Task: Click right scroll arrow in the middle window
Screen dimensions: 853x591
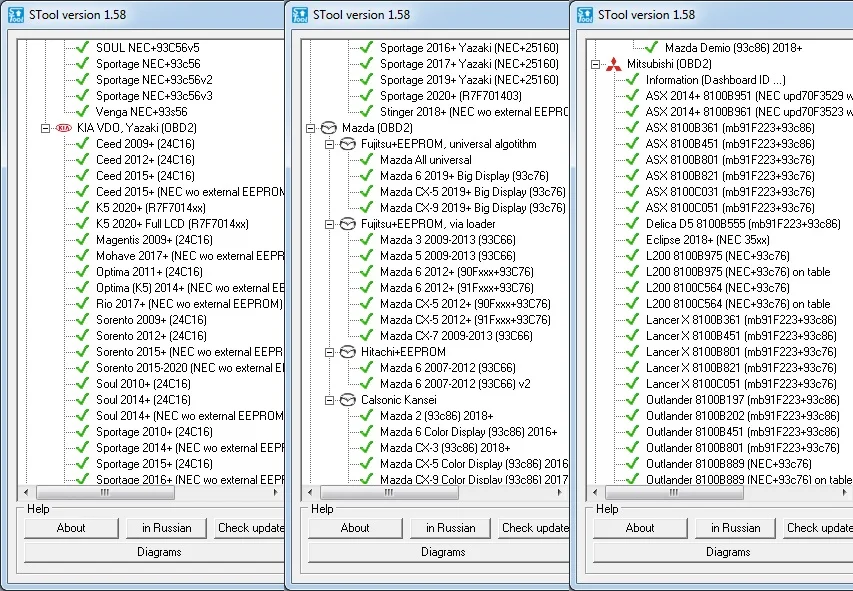Action: (560, 492)
